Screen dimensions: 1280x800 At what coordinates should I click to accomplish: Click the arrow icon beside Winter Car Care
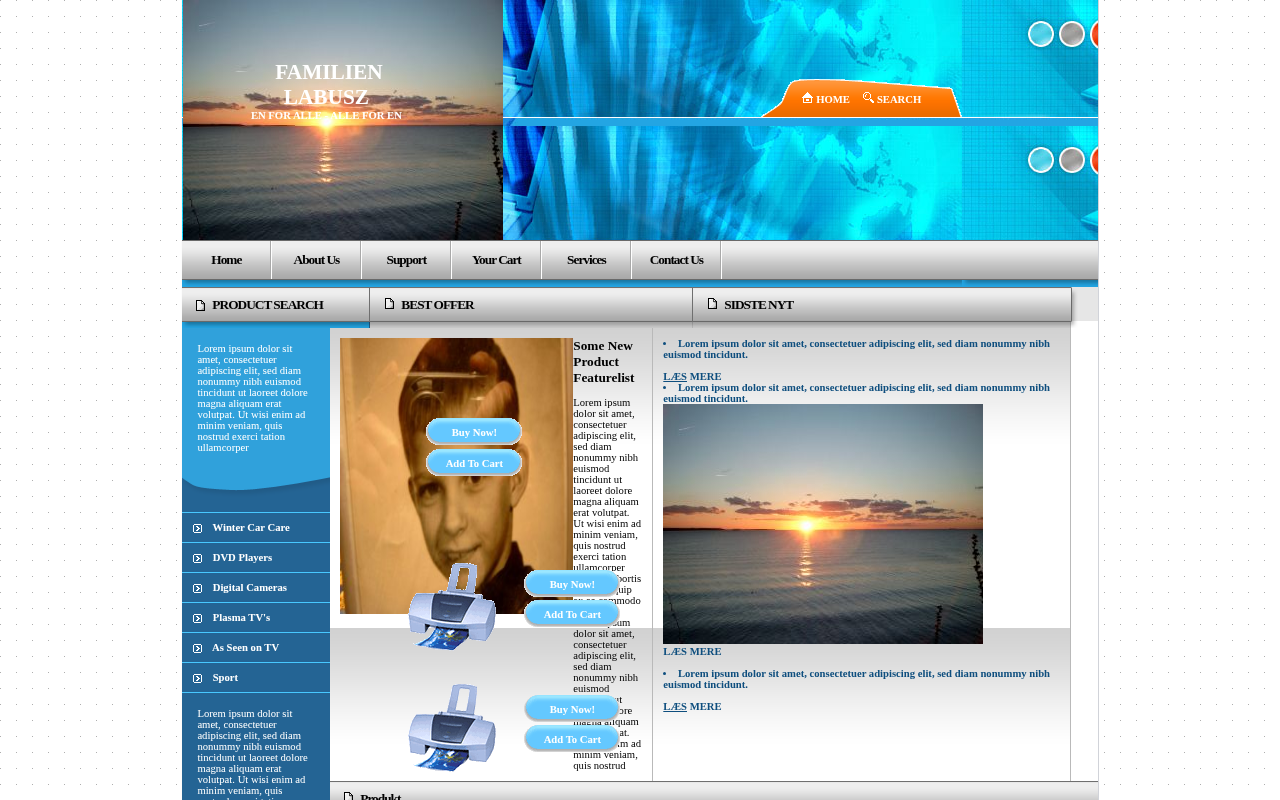click(198, 528)
